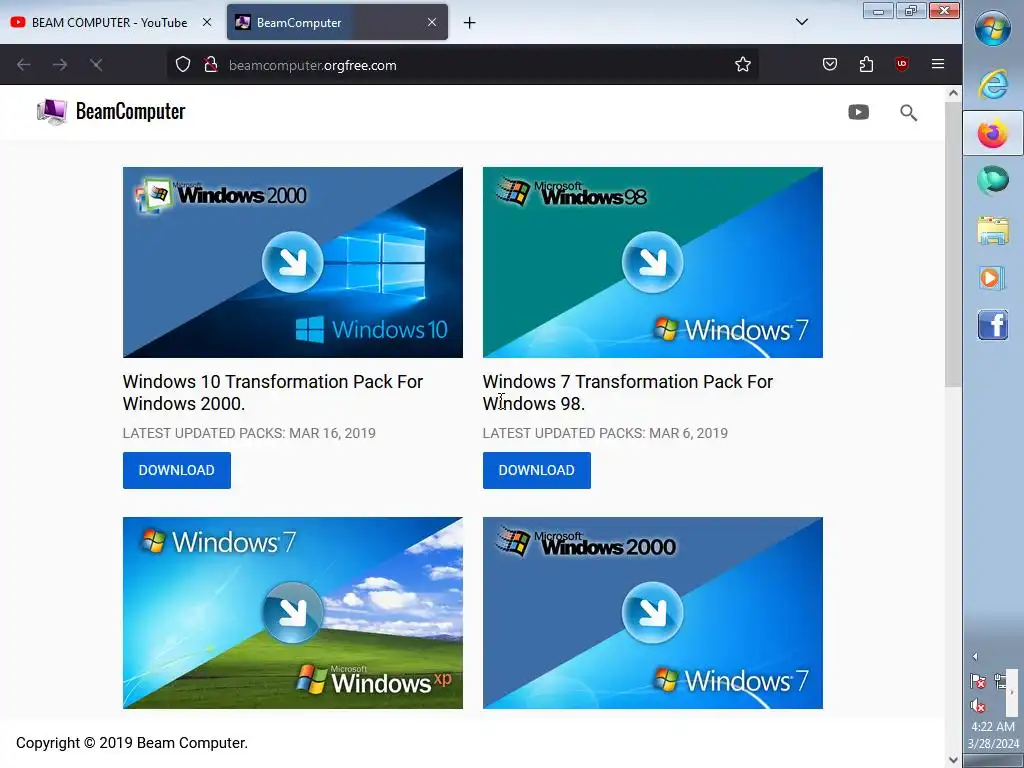The image size is (1024, 768).
Task: Open the Windows 7 to Windows XP thumbnail
Action: tap(293, 613)
